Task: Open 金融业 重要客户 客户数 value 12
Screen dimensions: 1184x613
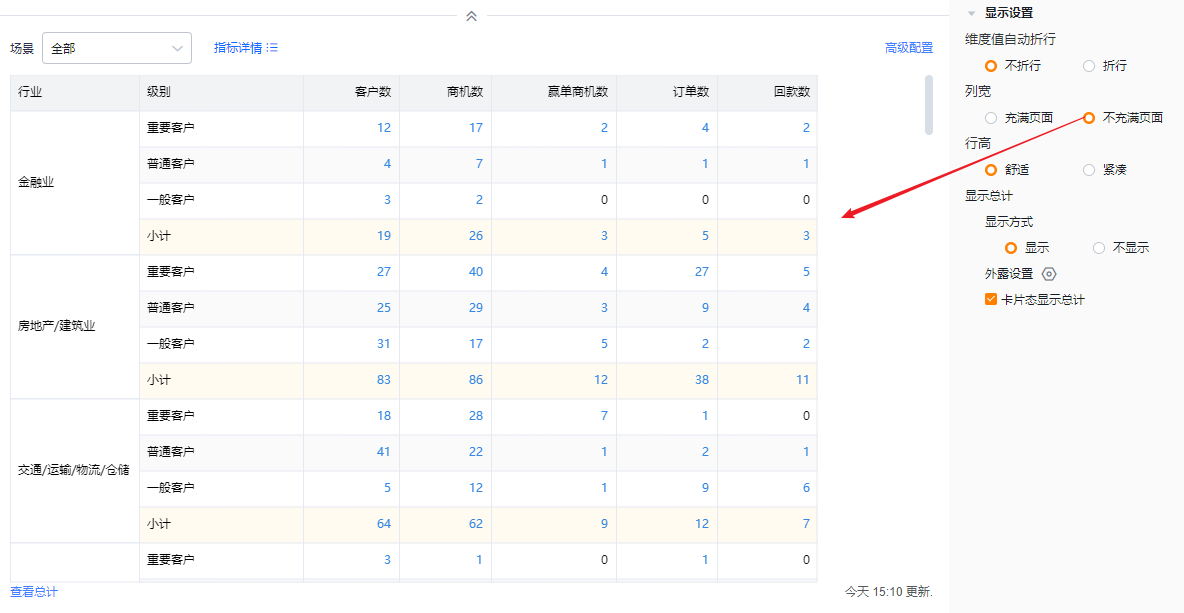Action: [384, 128]
